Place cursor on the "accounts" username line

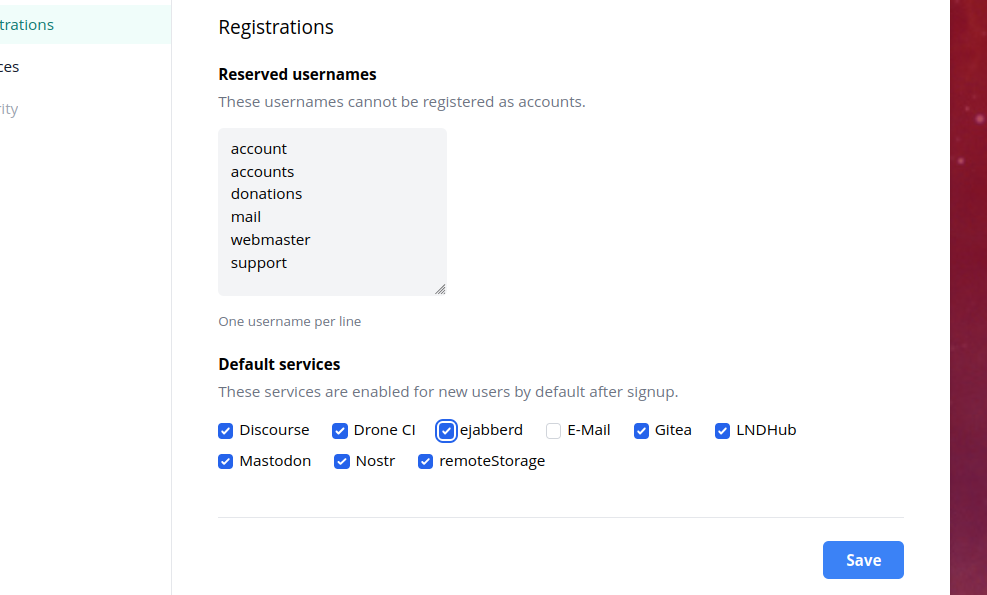click(263, 172)
